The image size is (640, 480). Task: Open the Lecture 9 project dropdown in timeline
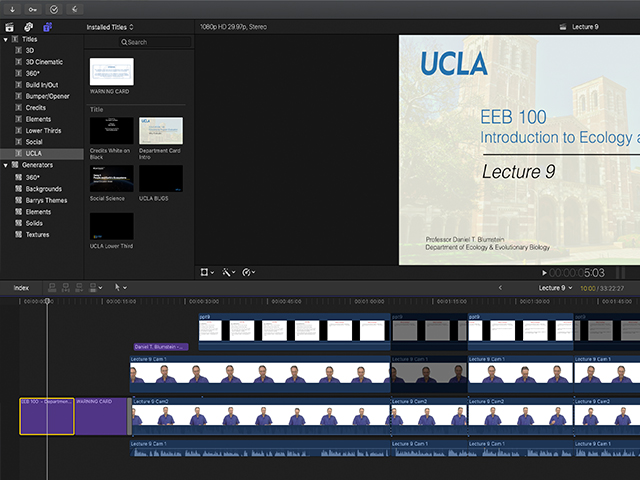coord(553,288)
